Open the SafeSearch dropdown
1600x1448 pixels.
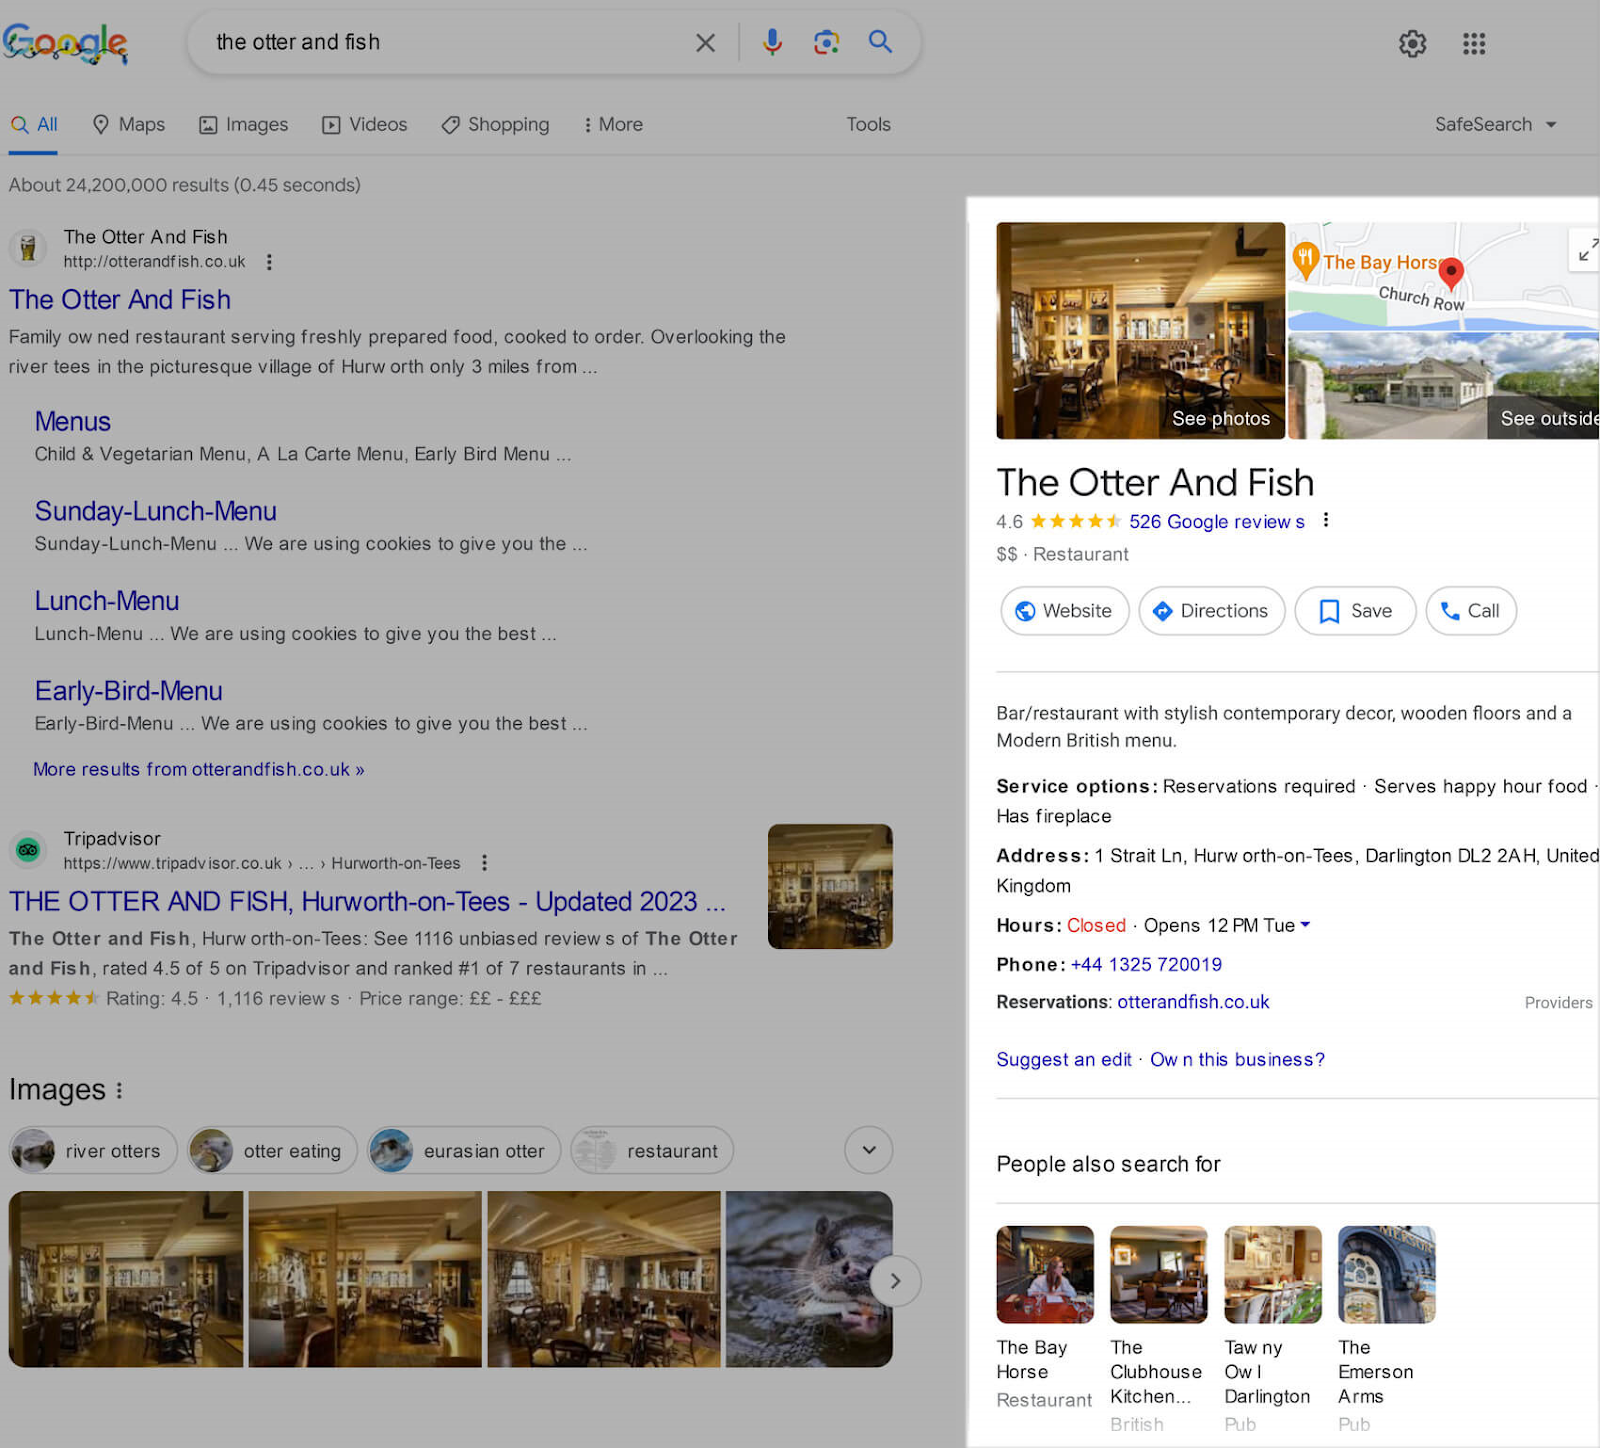point(1495,124)
